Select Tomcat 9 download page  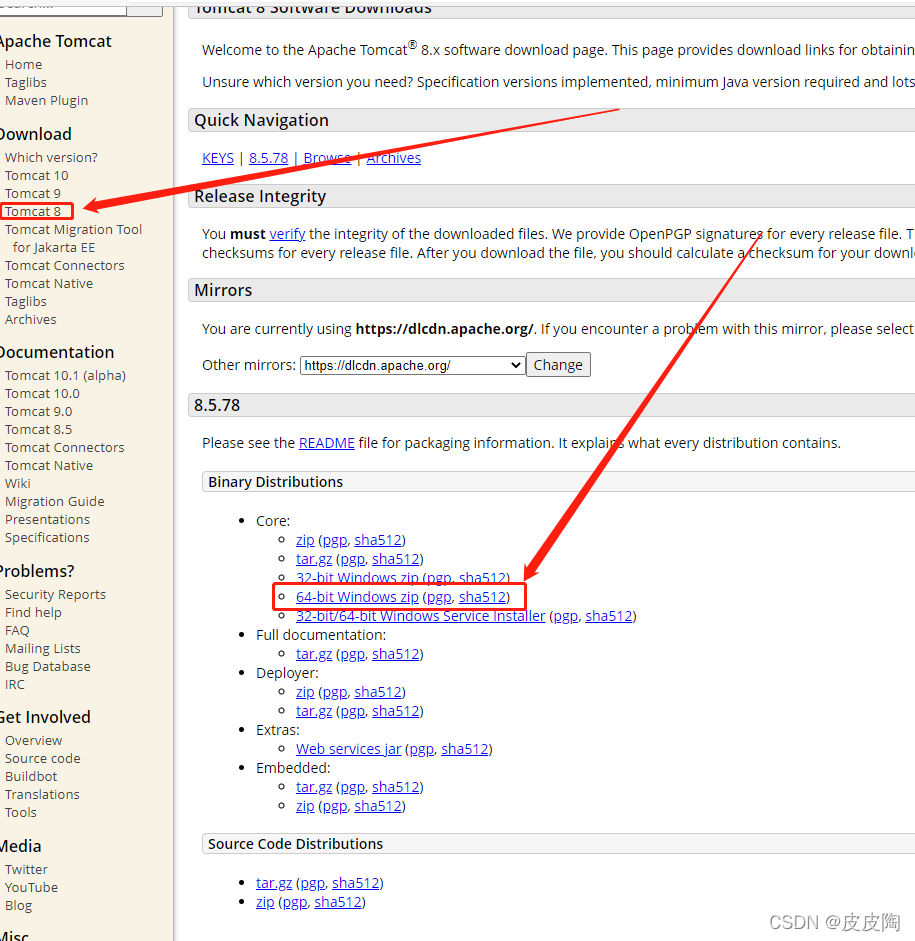click(x=32, y=193)
